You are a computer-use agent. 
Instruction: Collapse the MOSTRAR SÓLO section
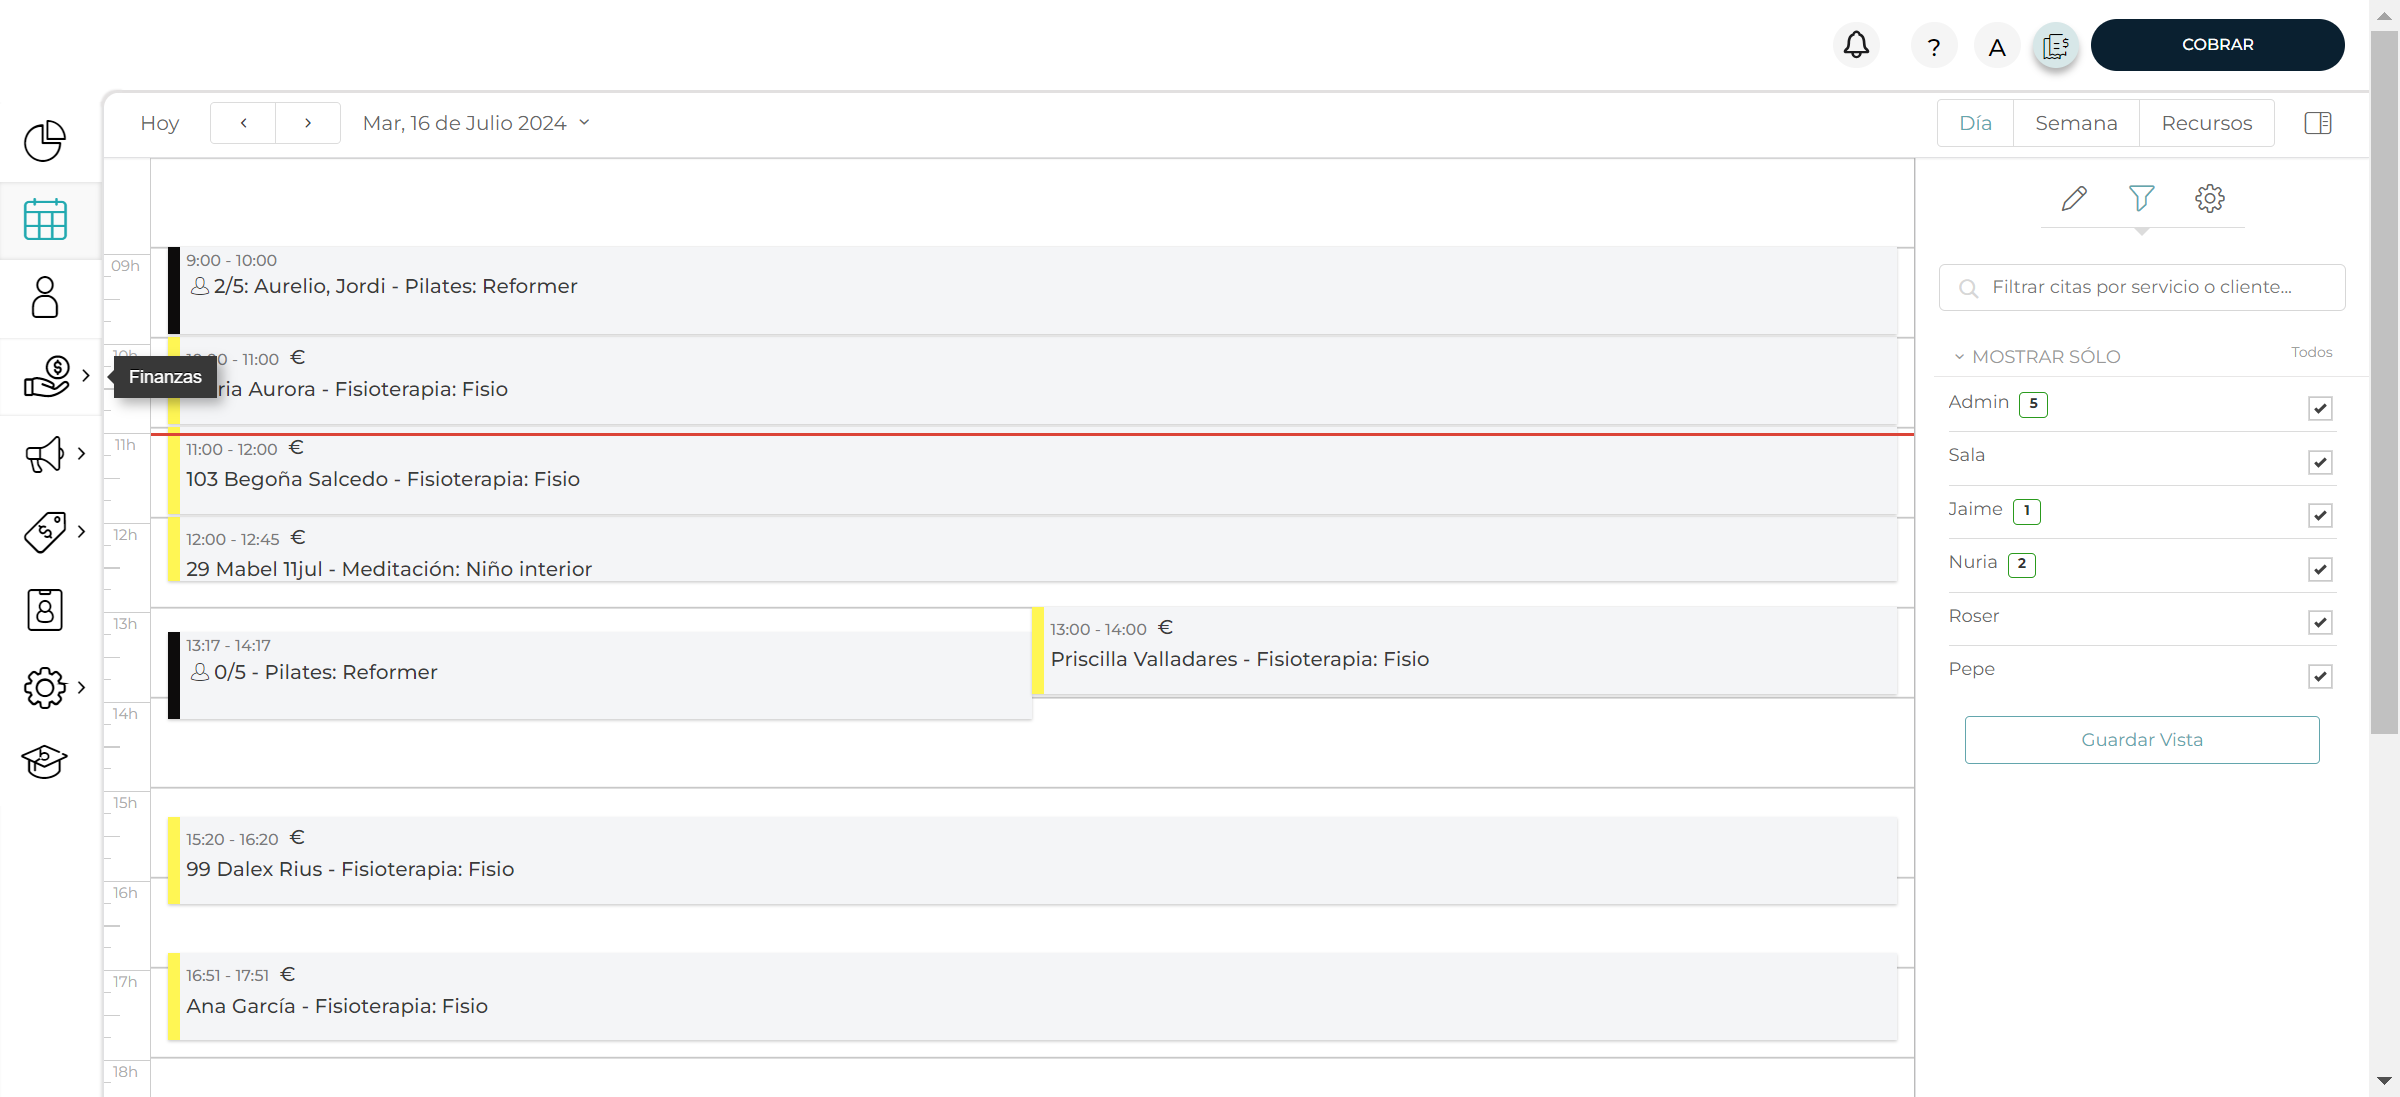(x=2036, y=357)
